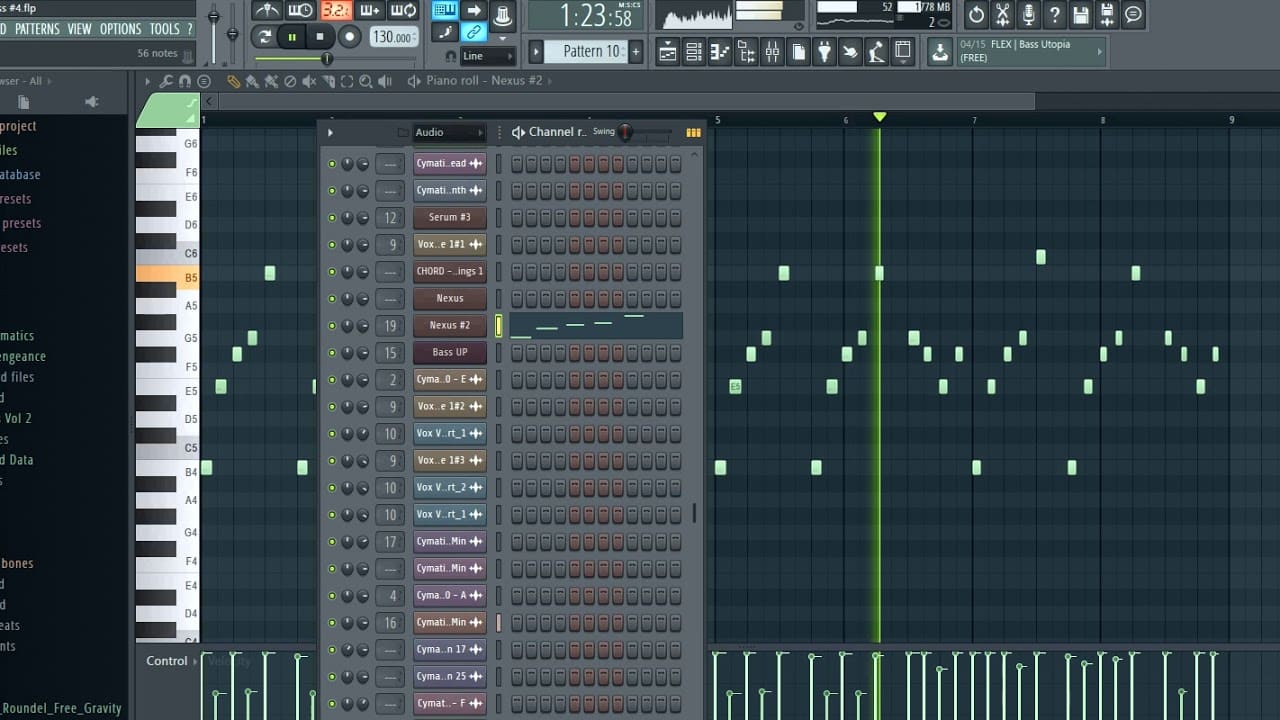Viewport: 1280px width, 720px height.
Task: Open the TOOLS menu
Action: click(164, 29)
